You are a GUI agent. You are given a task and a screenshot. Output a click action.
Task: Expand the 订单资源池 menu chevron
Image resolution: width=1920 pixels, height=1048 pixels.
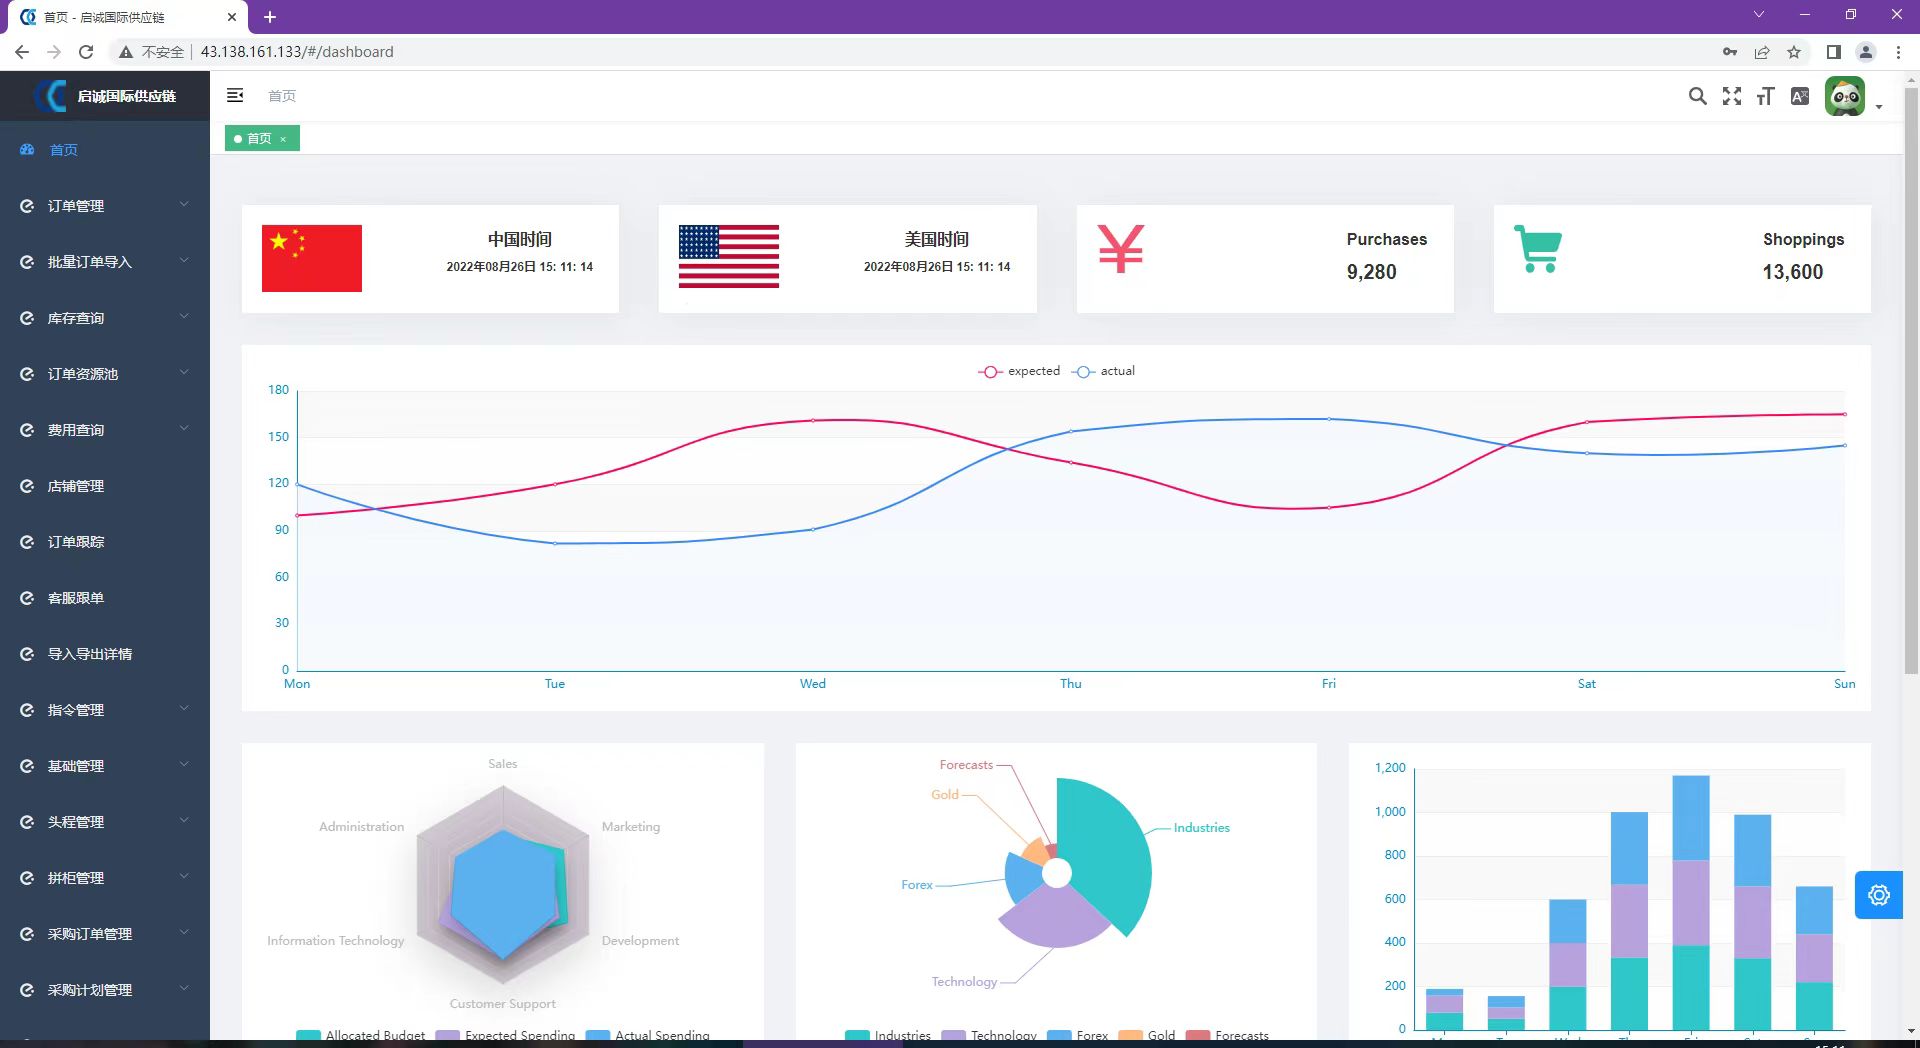coord(184,373)
